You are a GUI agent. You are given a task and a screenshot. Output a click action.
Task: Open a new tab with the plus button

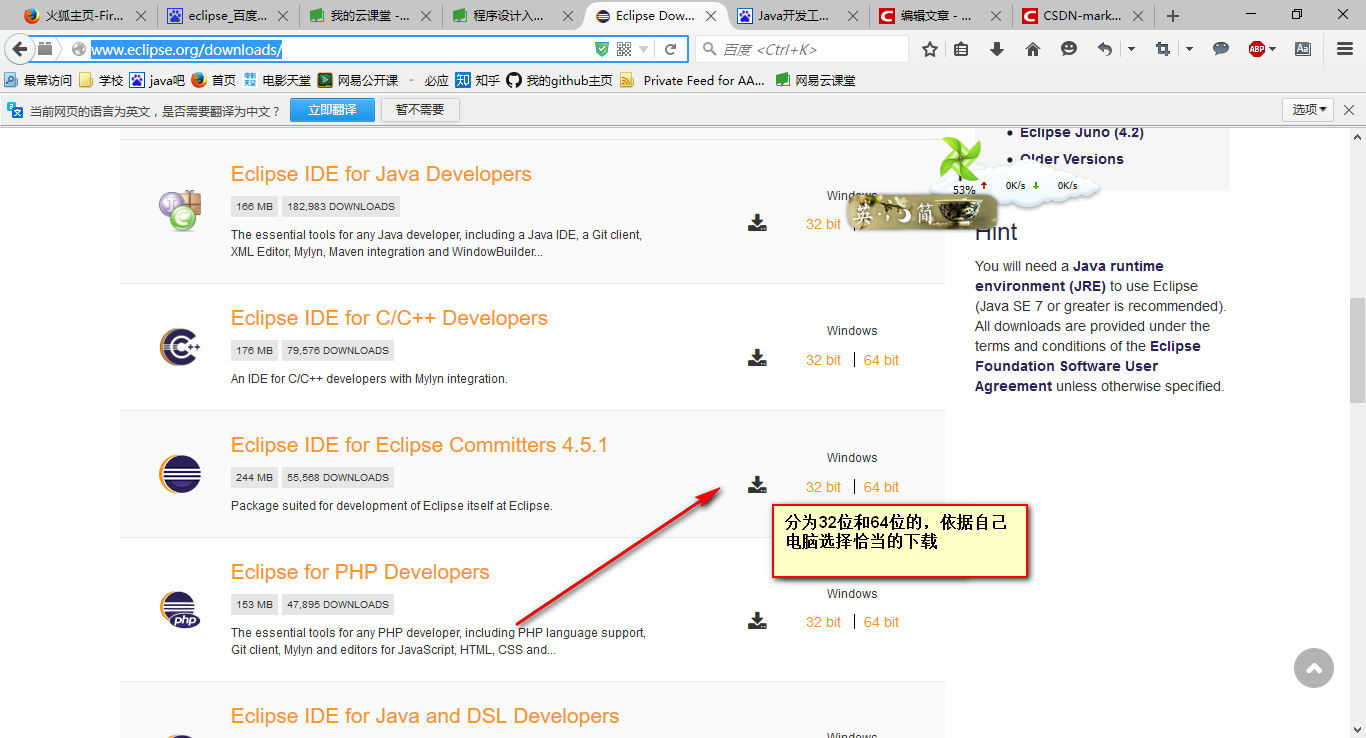[x=1173, y=16]
